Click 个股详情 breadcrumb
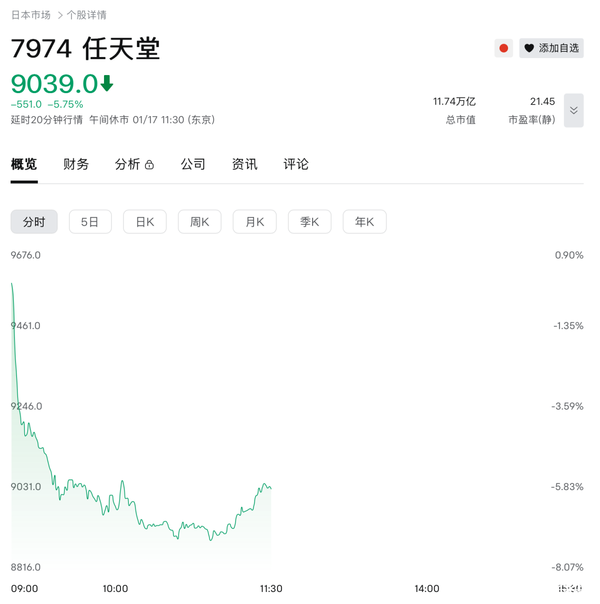The height and width of the screenshot is (604, 600). click(x=87, y=15)
